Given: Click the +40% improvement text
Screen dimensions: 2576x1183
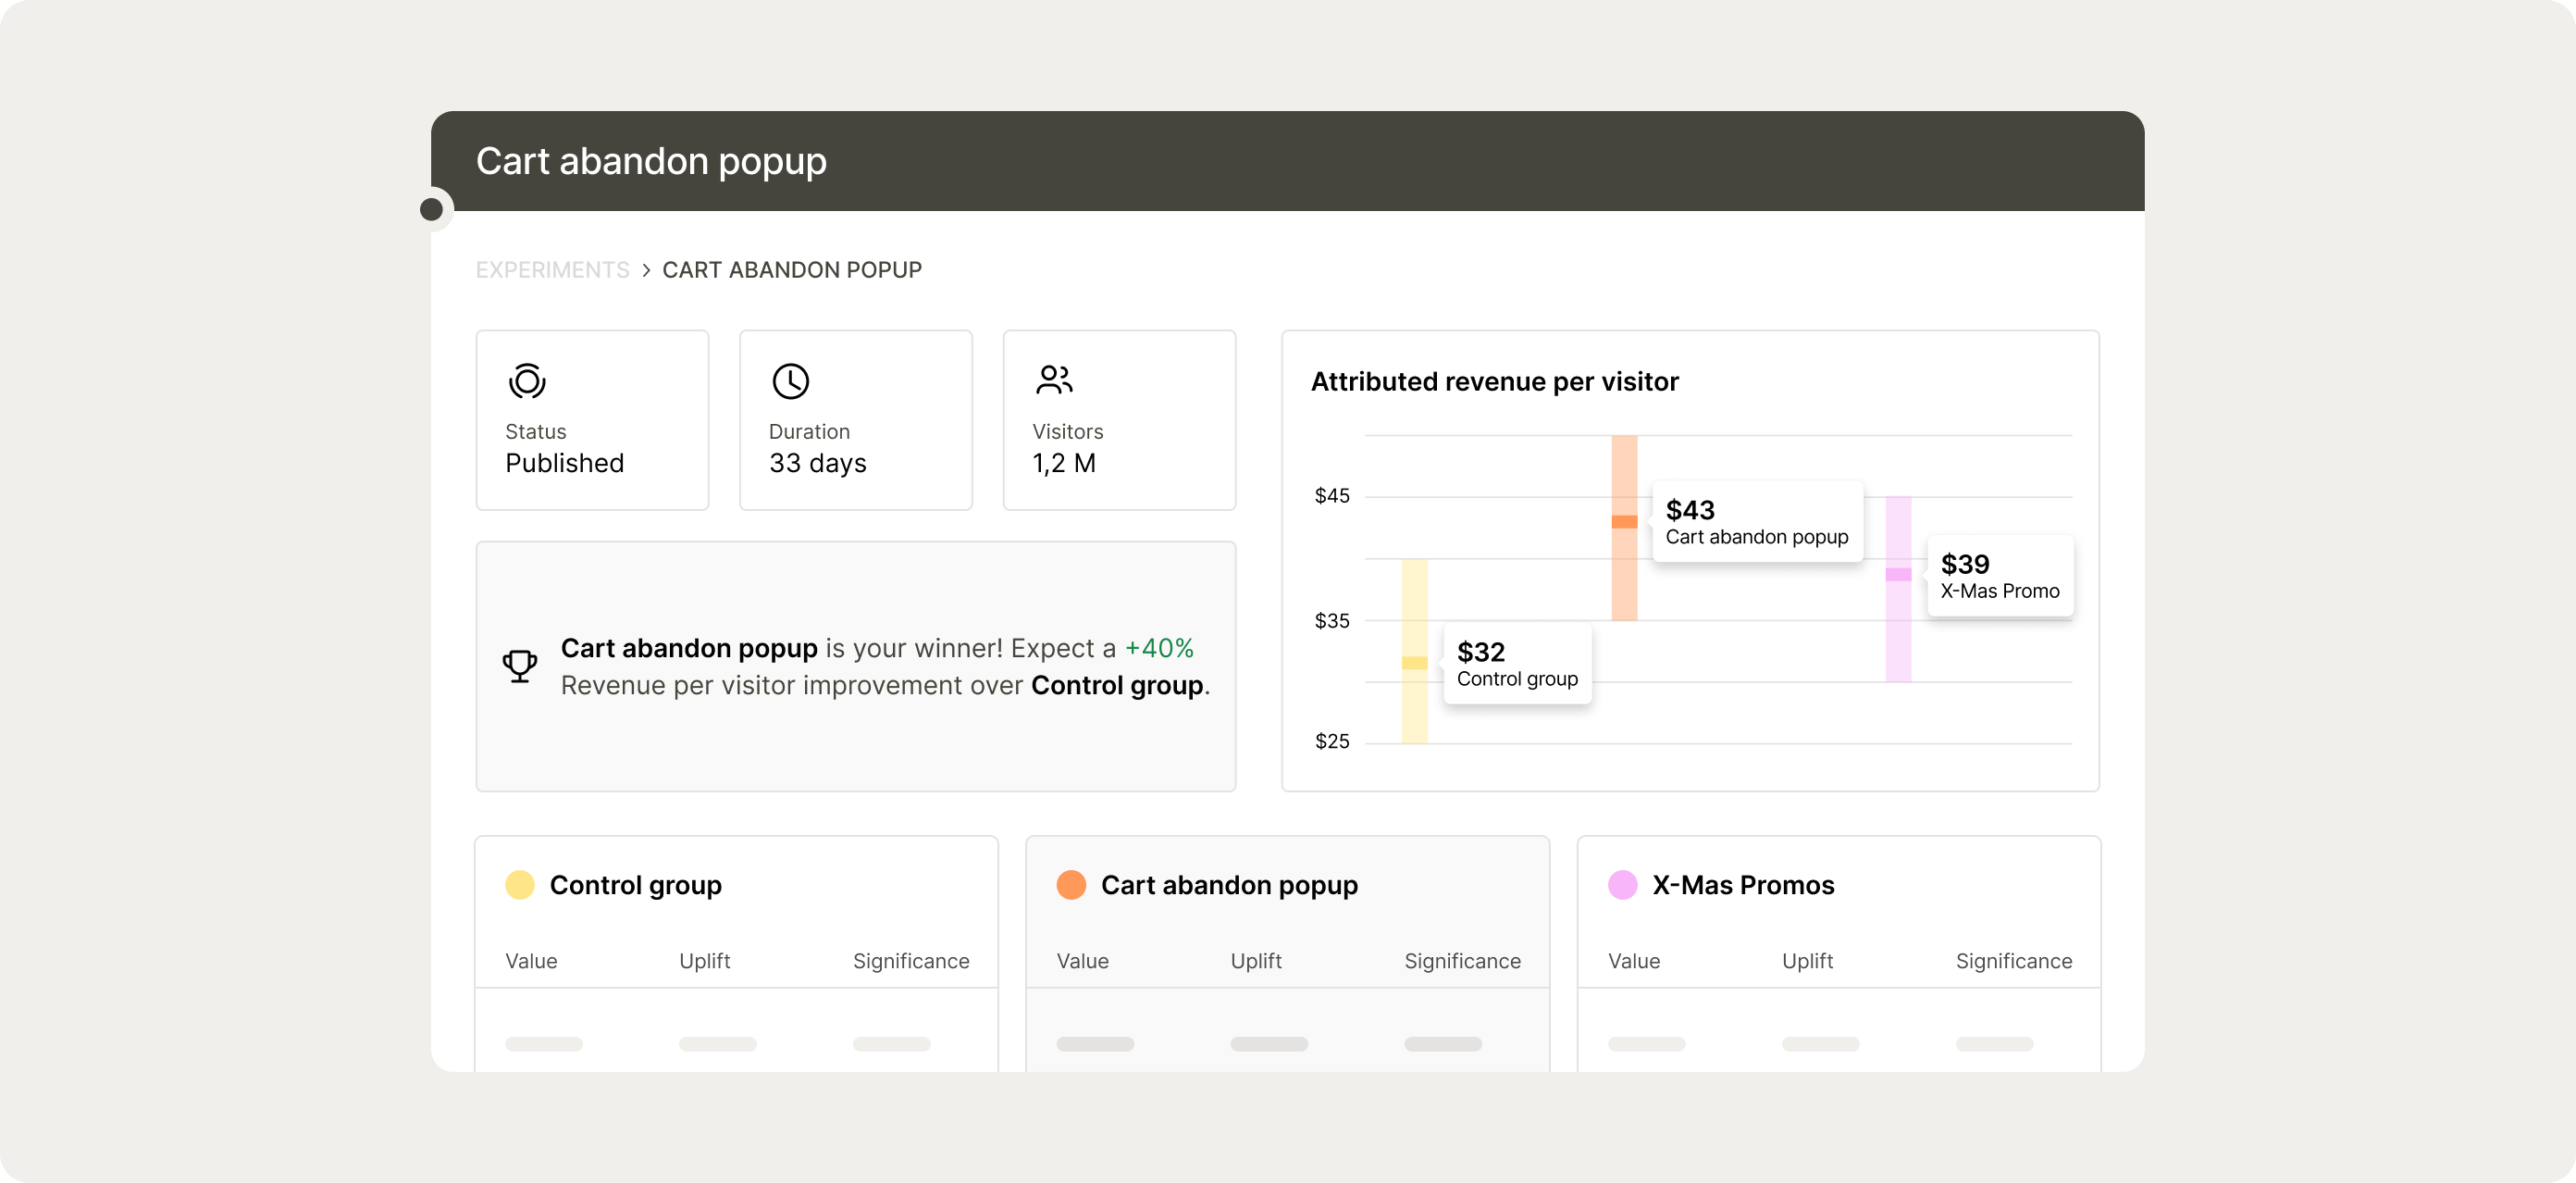Looking at the screenshot, I should point(1159,648).
